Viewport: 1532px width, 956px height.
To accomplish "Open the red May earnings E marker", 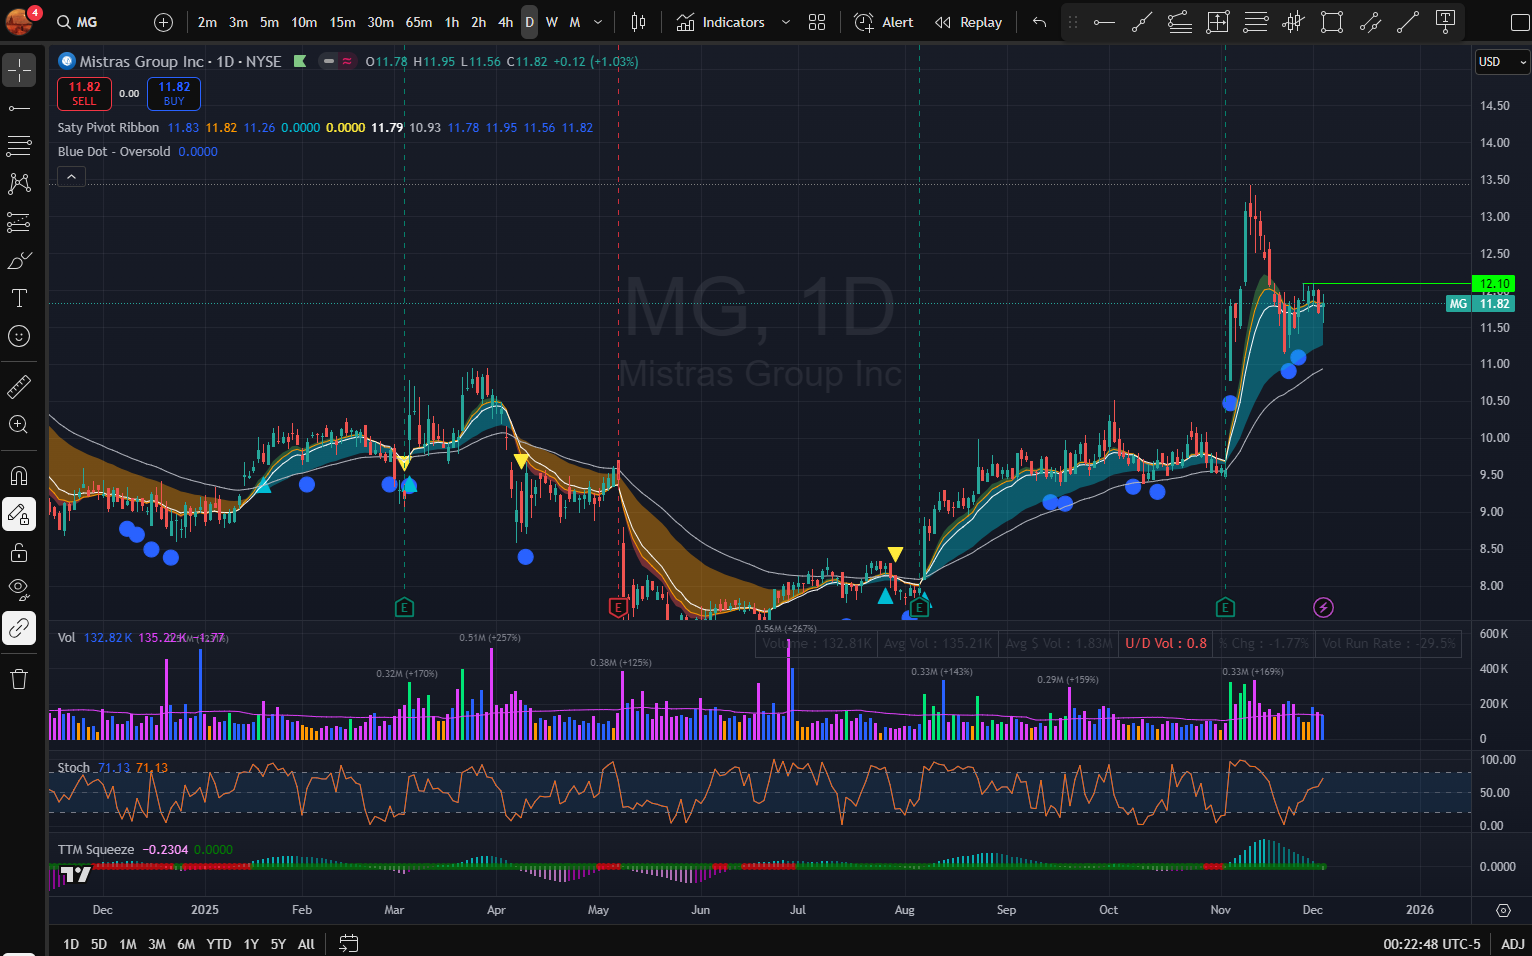I will (x=618, y=607).
